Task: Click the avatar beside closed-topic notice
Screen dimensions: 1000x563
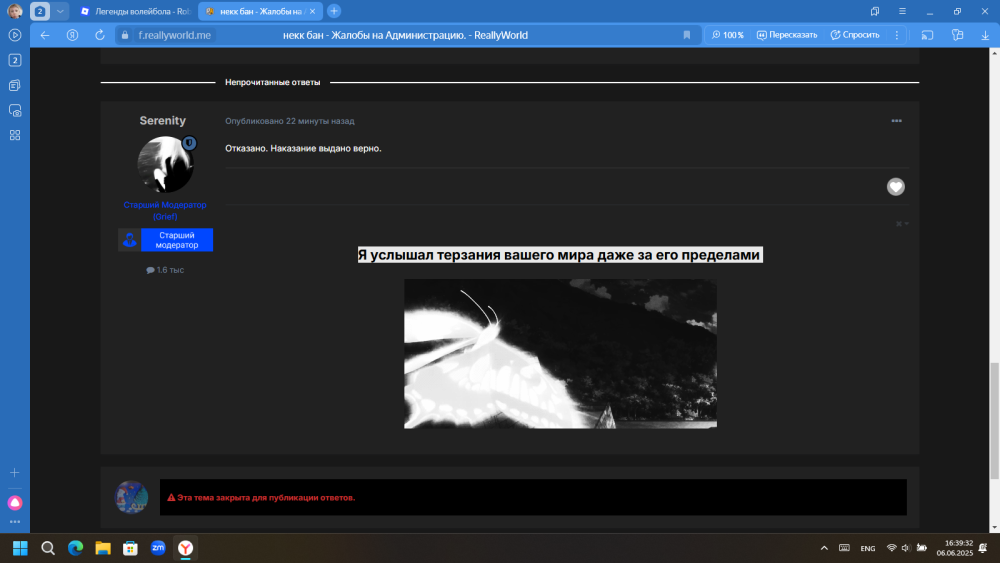Action: click(131, 497)
